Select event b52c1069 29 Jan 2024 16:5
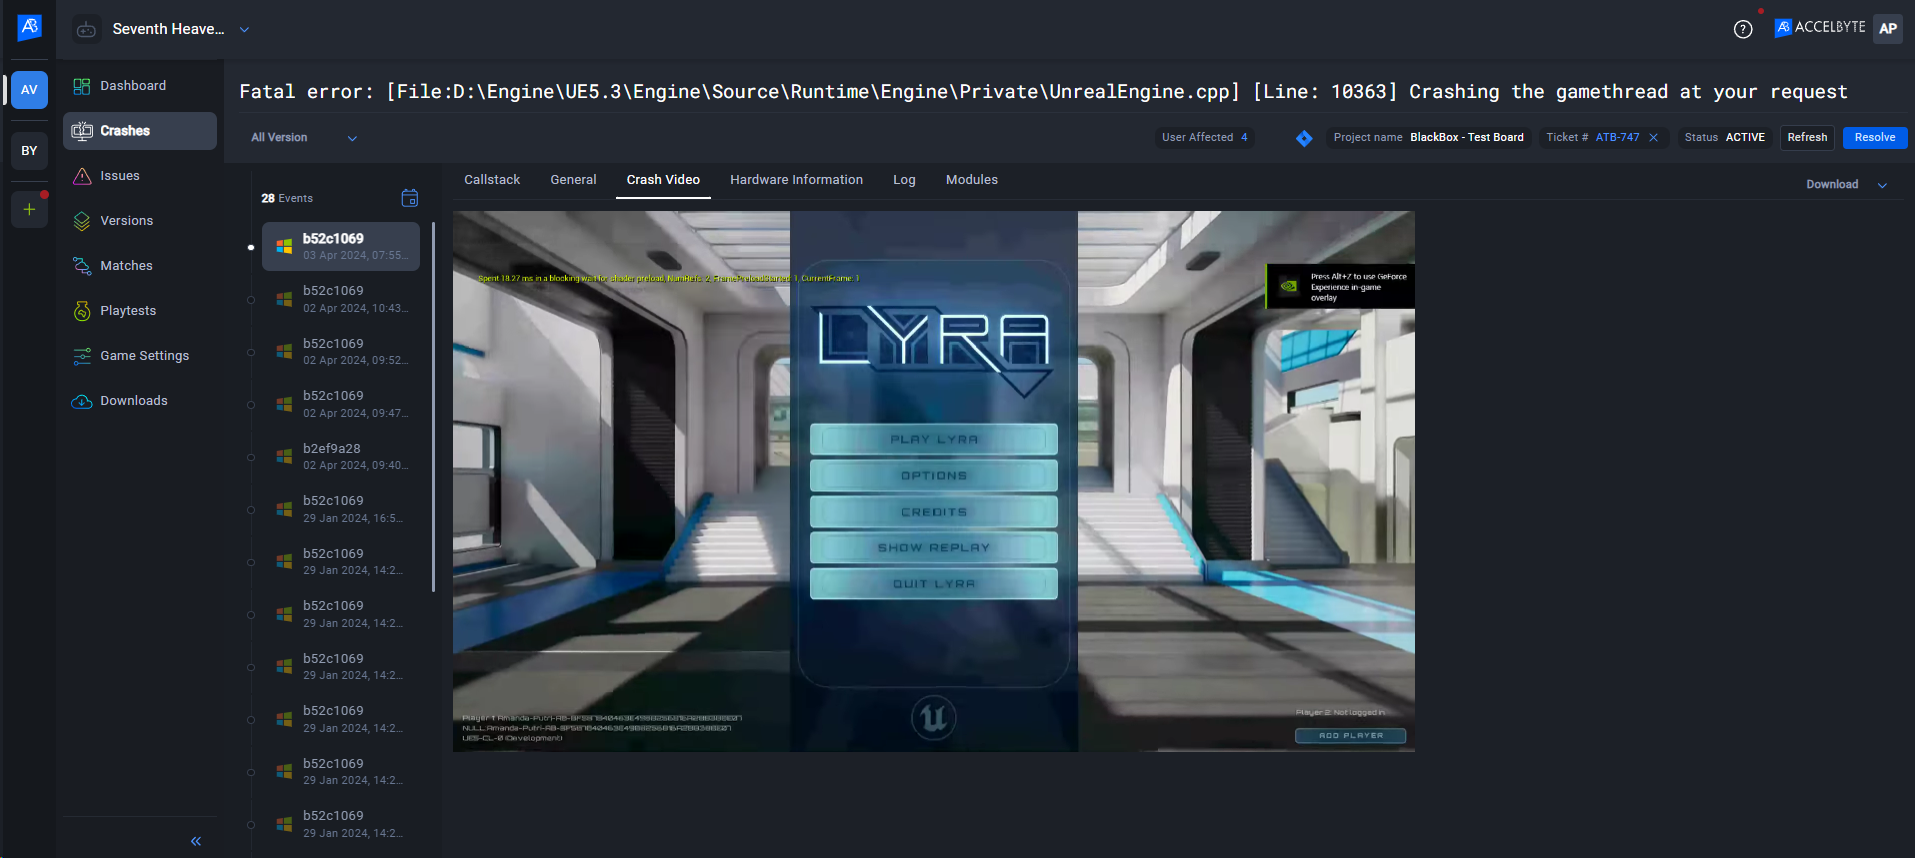 click(x=341, y=509)
